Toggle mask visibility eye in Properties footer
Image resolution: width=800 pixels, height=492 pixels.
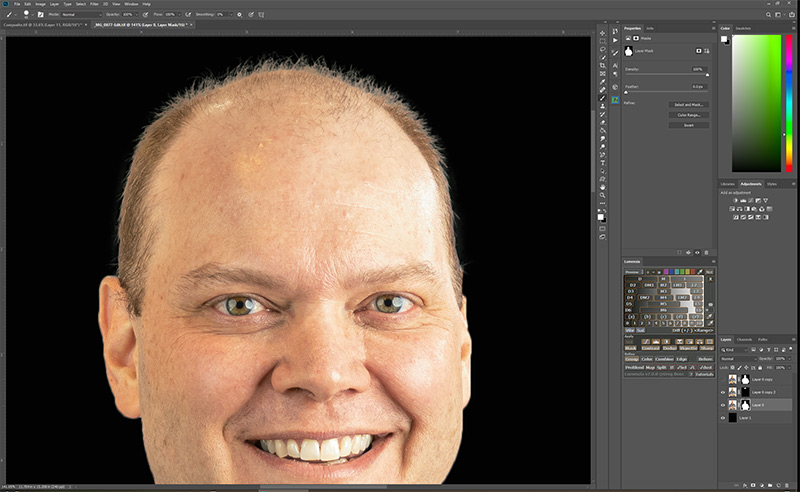point(697,253)
